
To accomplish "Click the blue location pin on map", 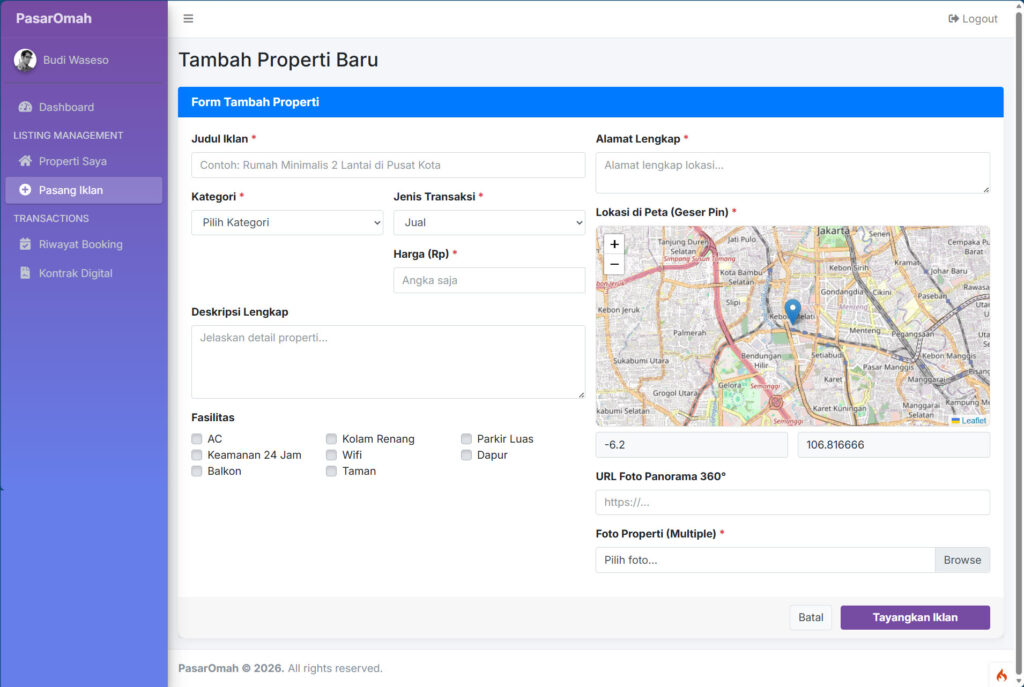I will pos(792,311).
